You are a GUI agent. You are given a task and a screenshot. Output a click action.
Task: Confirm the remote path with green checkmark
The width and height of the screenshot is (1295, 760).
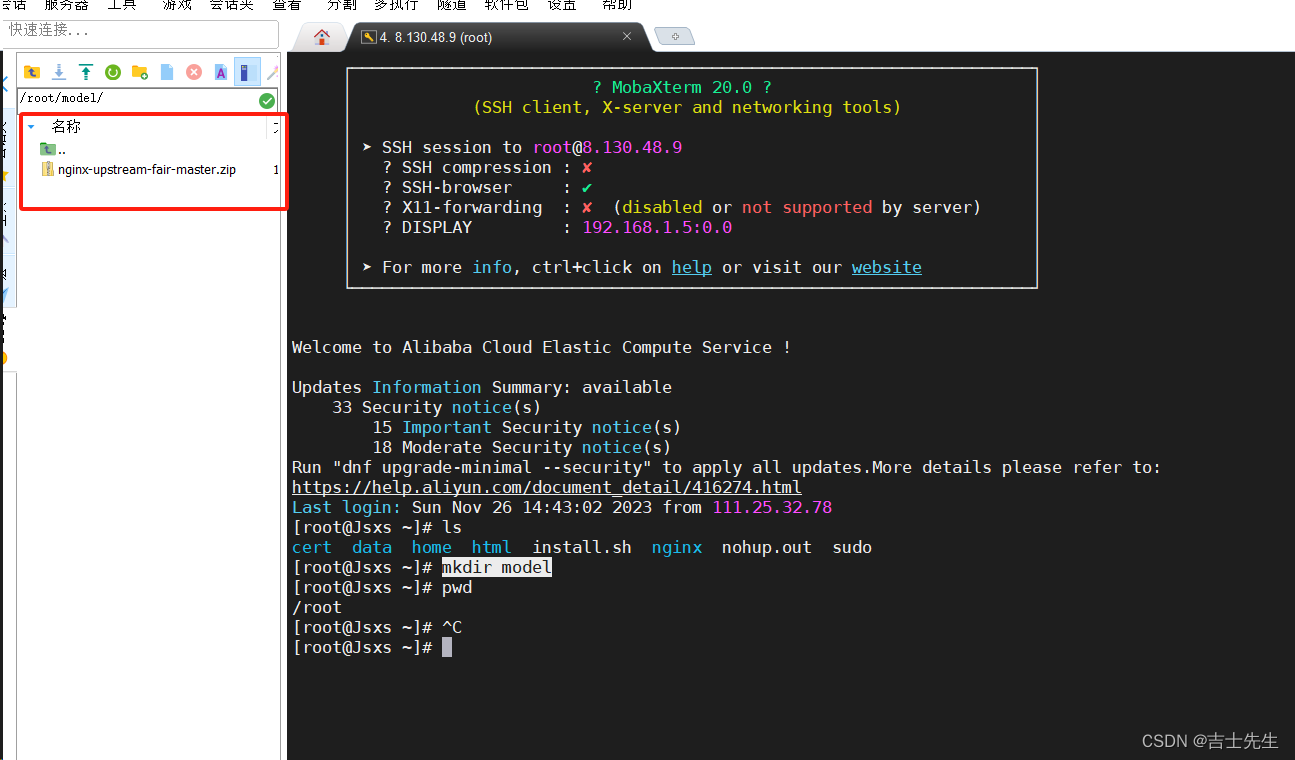tap(267, 100)
